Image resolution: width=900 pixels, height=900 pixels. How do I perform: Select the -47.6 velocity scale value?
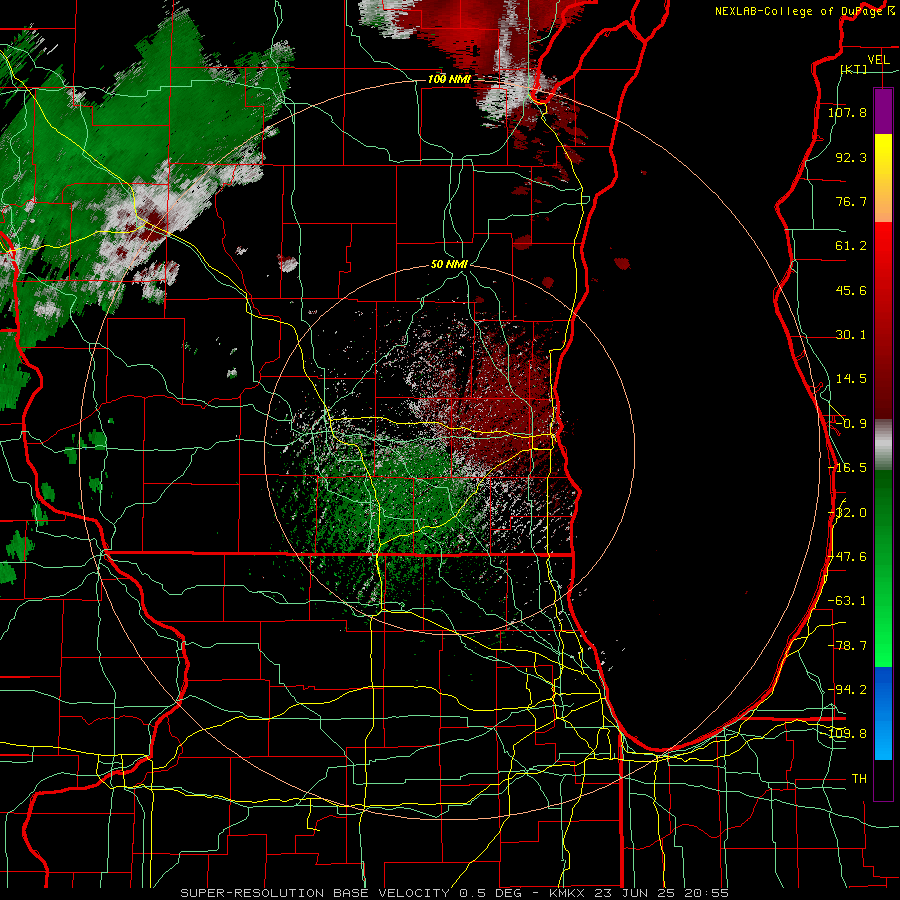point(847,557)
